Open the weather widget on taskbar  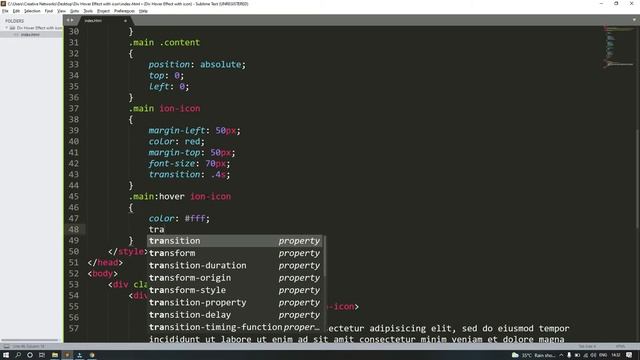pyautogui.click(x=533, y=355)
